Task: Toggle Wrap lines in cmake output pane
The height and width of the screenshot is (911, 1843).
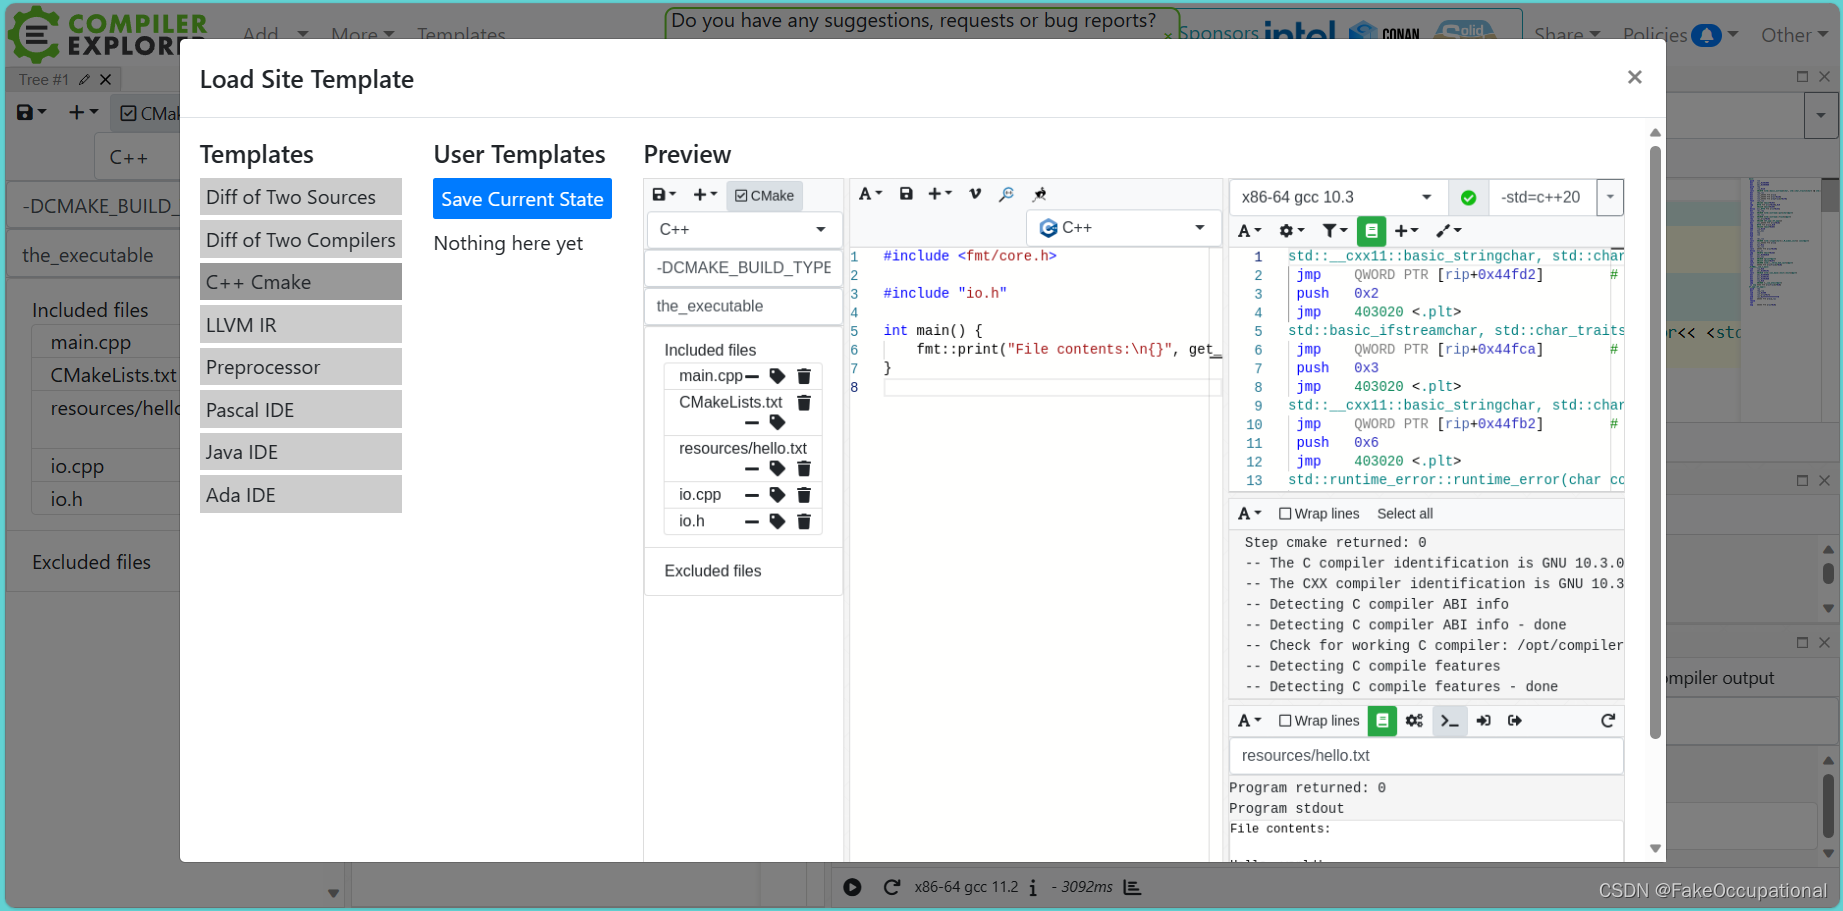Action: pyautogui.click(x=1319, y=514)
